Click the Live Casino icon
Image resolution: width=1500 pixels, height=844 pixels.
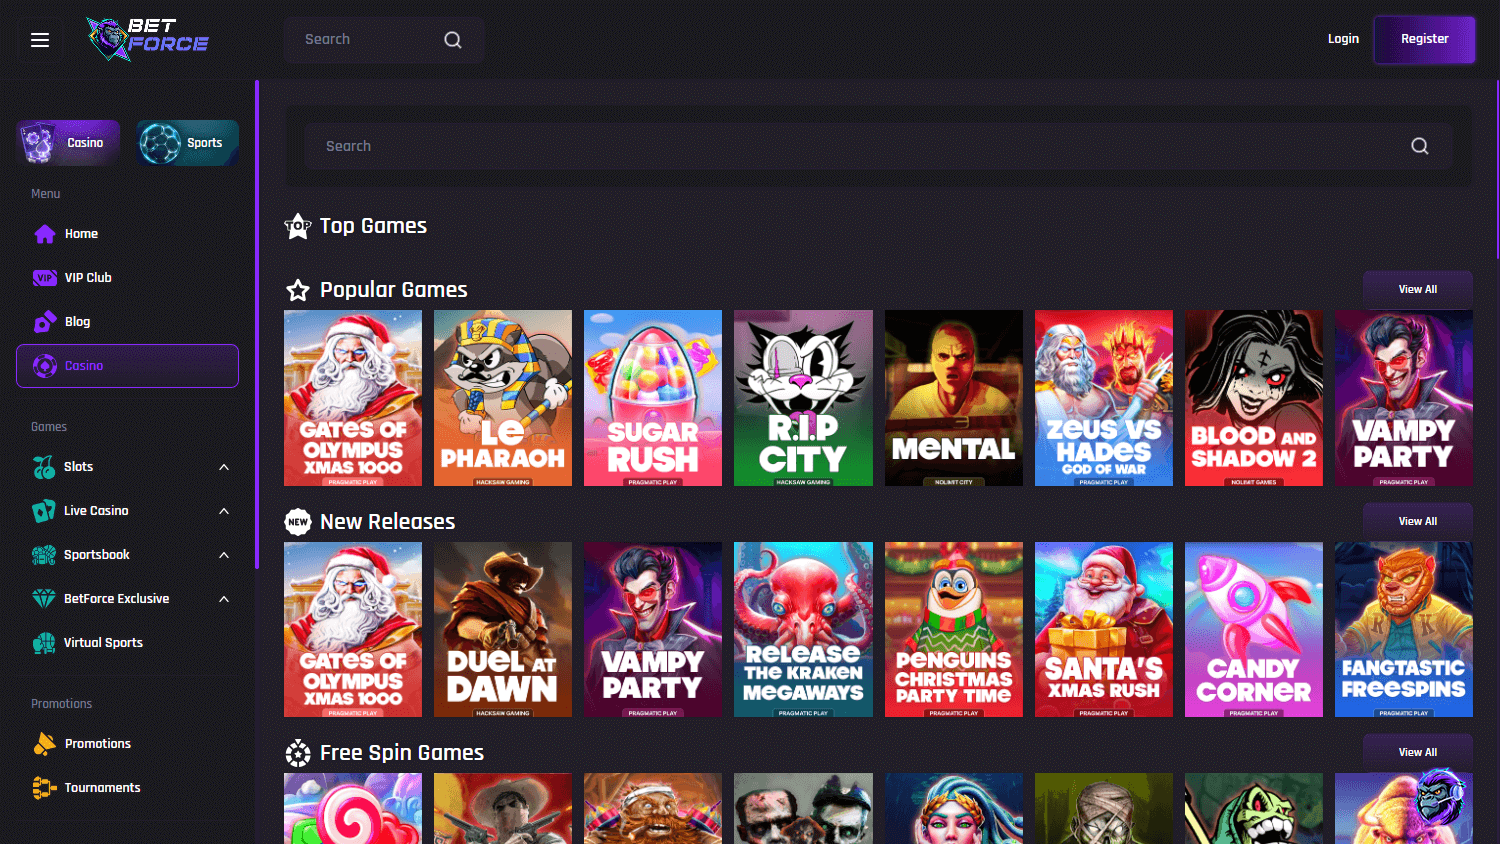click(45, 510)
